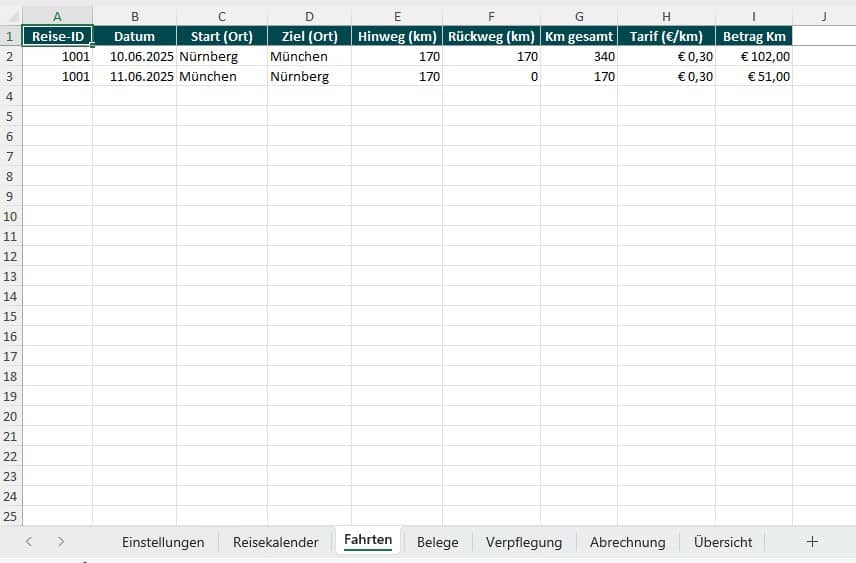Switch to the Reisekalender sheet tab
The height and width of the screenshot is (563, 856).
coord(275,542)
